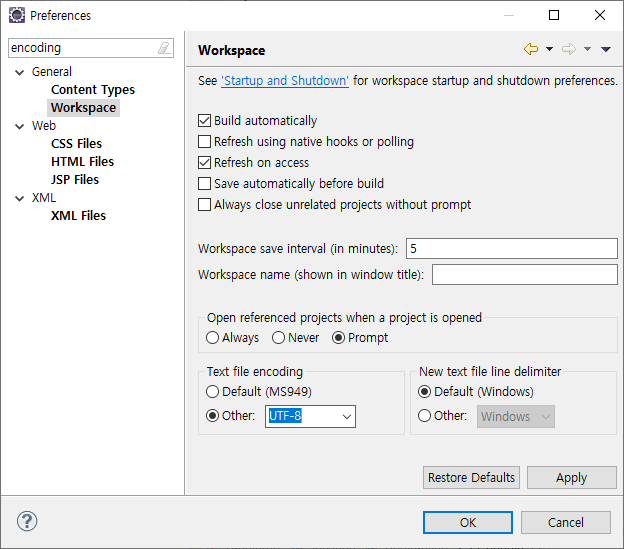Open Content Types preference page
624x549 pixels.
pos(93,90)
